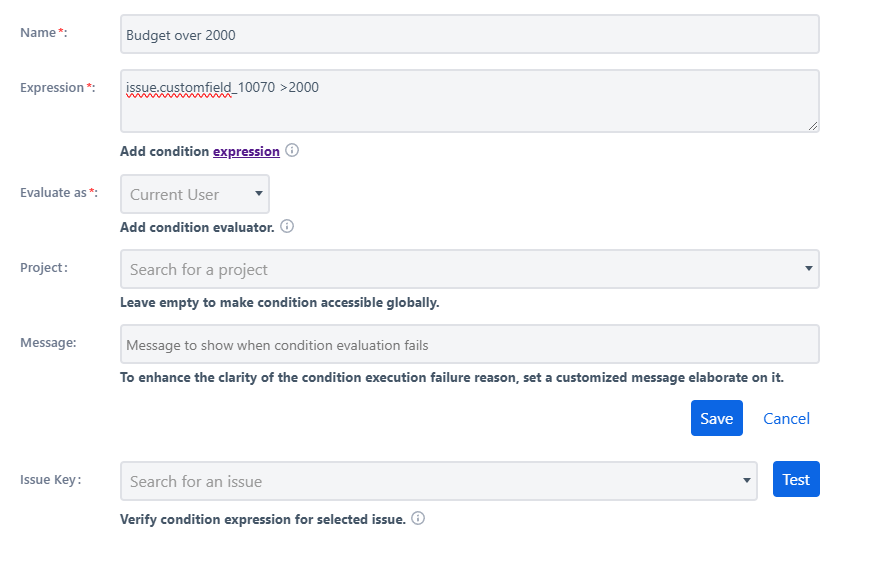Click info icon next to condition expression
This screenshot has width=896, height=561.
tap(292, 150)
